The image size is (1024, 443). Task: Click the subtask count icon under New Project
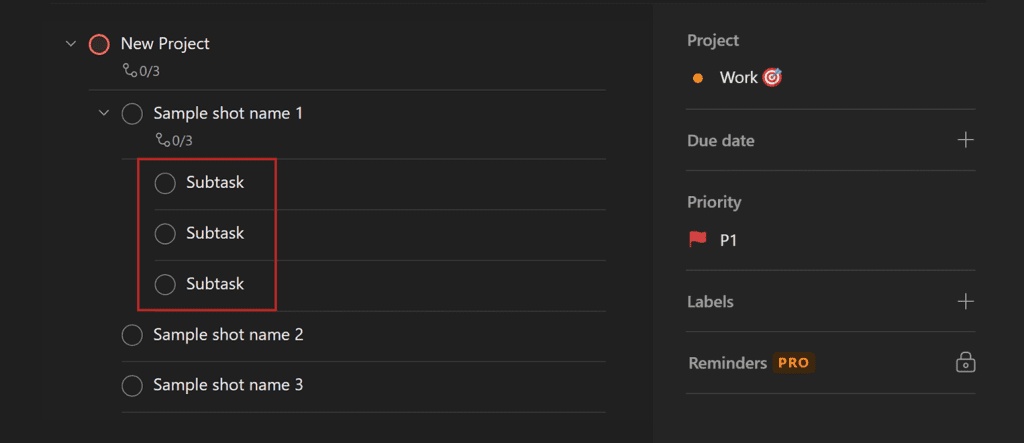(x=130, y=70)
